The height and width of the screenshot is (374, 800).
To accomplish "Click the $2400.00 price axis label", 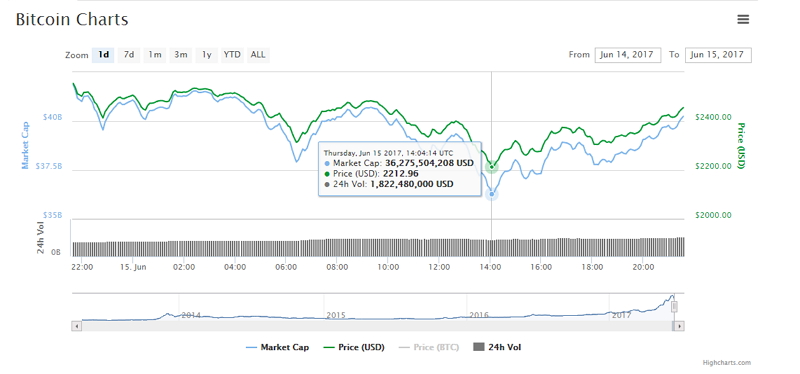I will (713, 117).
